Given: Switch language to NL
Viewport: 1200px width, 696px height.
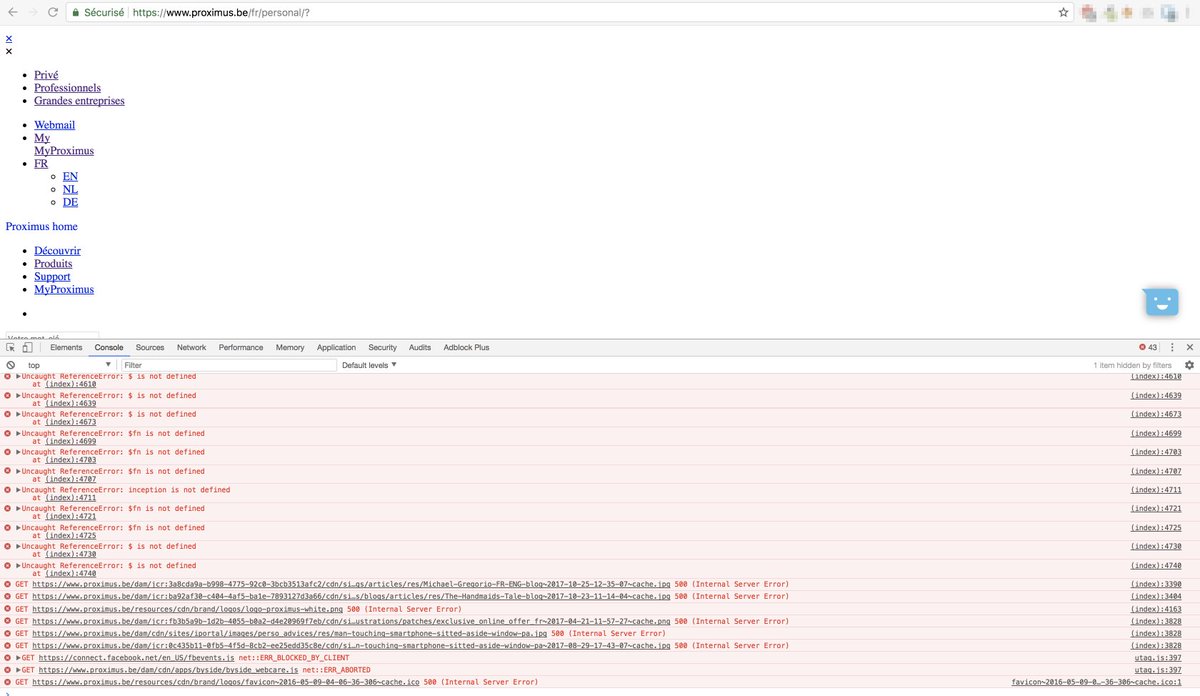Looking at the screenshot, I should 70,190.
